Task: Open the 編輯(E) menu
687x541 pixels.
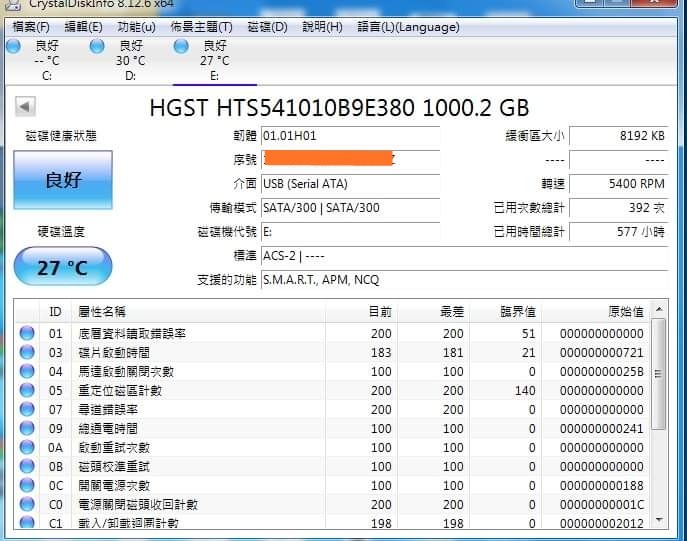Action: pos(83,27)
